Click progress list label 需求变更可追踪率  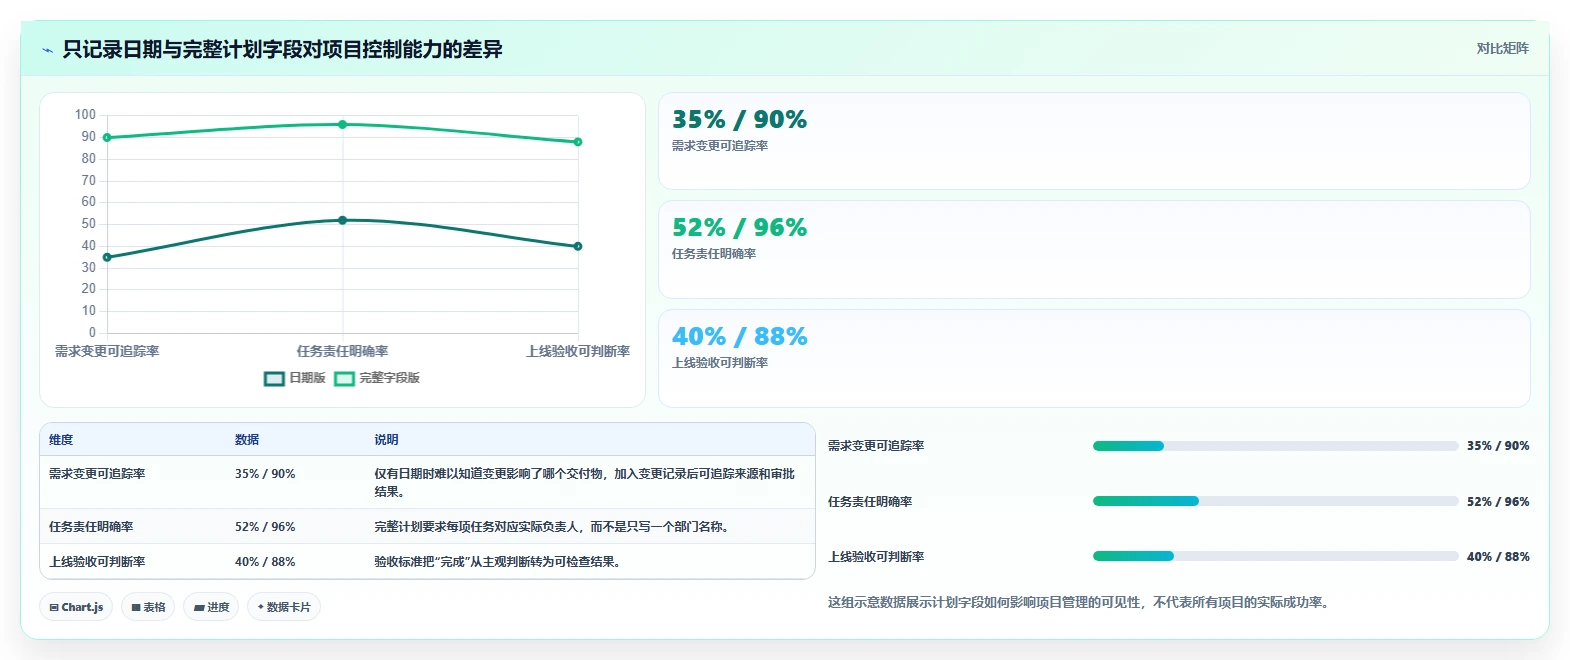(876, 446)
